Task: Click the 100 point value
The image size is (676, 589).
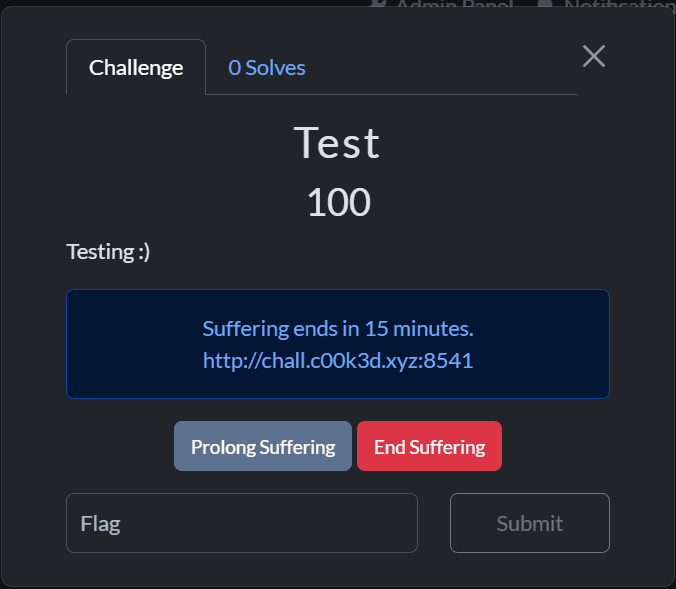Action: tap(338, 203)
